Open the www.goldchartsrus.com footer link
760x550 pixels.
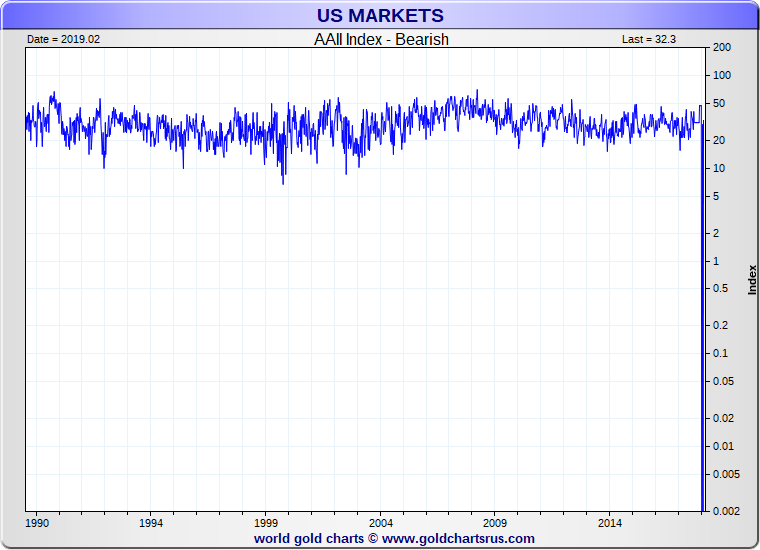(458, 538)
